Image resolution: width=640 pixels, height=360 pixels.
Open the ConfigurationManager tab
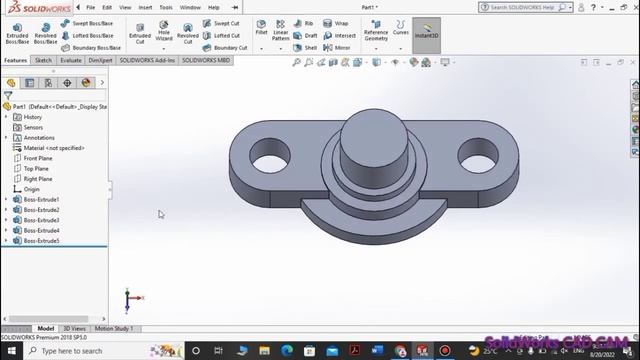click(48, 83)
